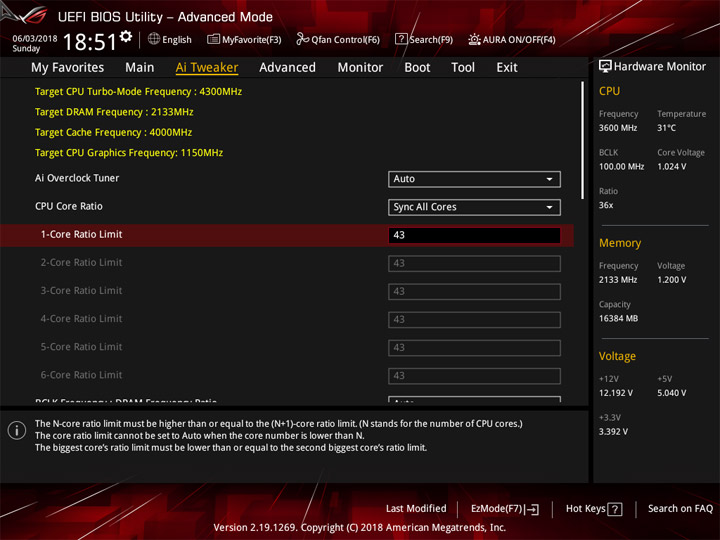
Task: Click the English language button
Action: point(170,39)
